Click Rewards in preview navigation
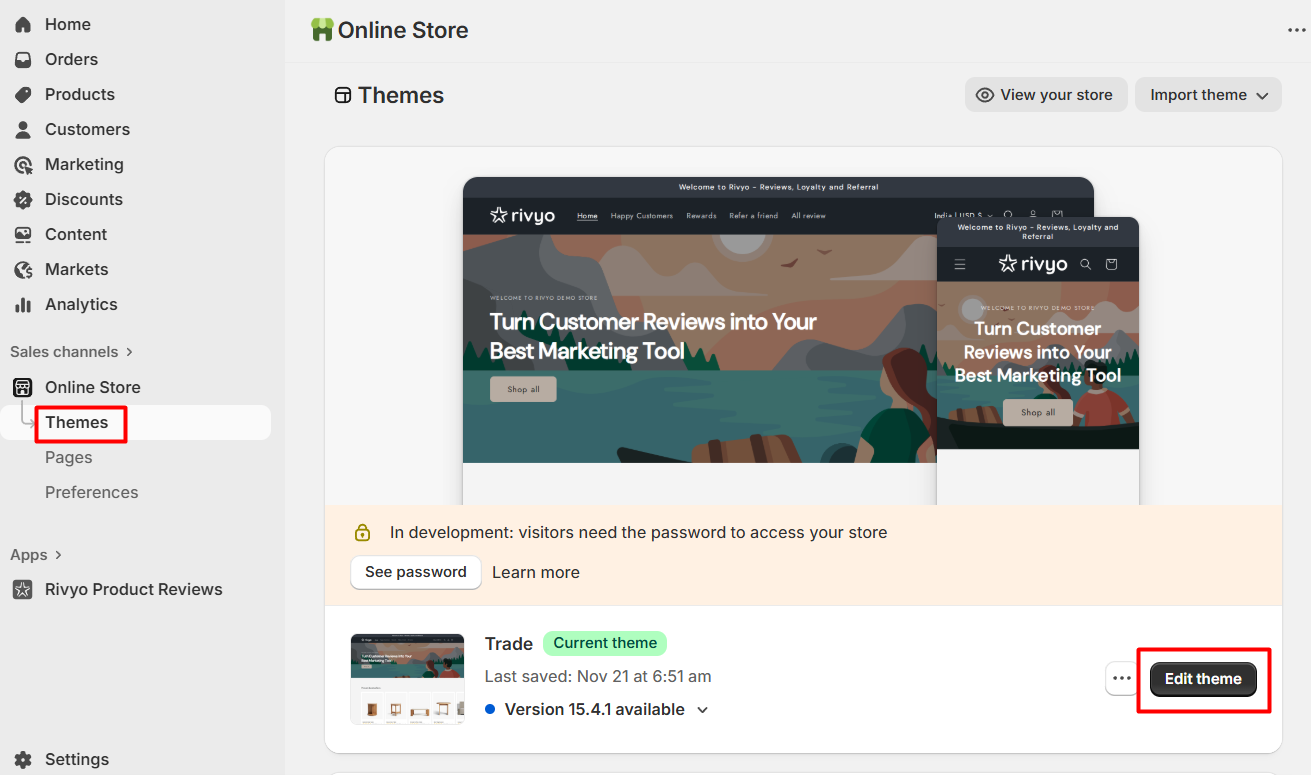 point(701,216)
